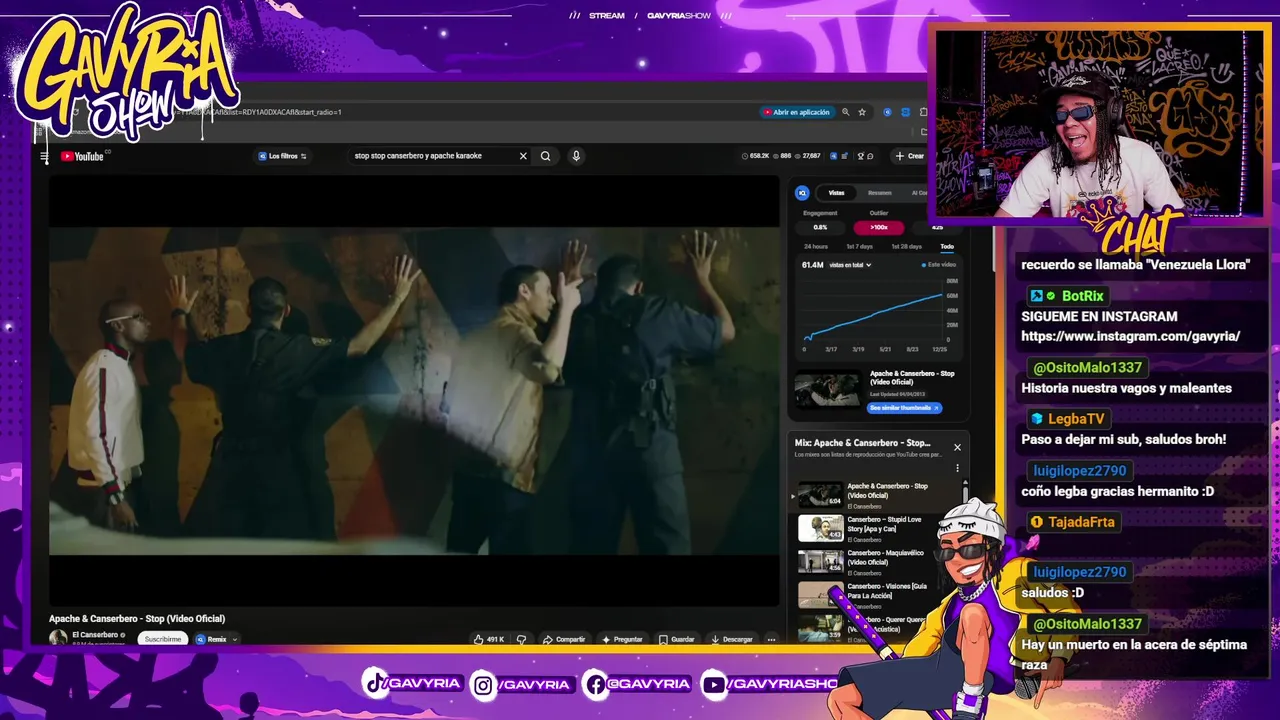Click the magnifier search button
The width and height of the screenshot is (1280, 720).
coord(545,156)
